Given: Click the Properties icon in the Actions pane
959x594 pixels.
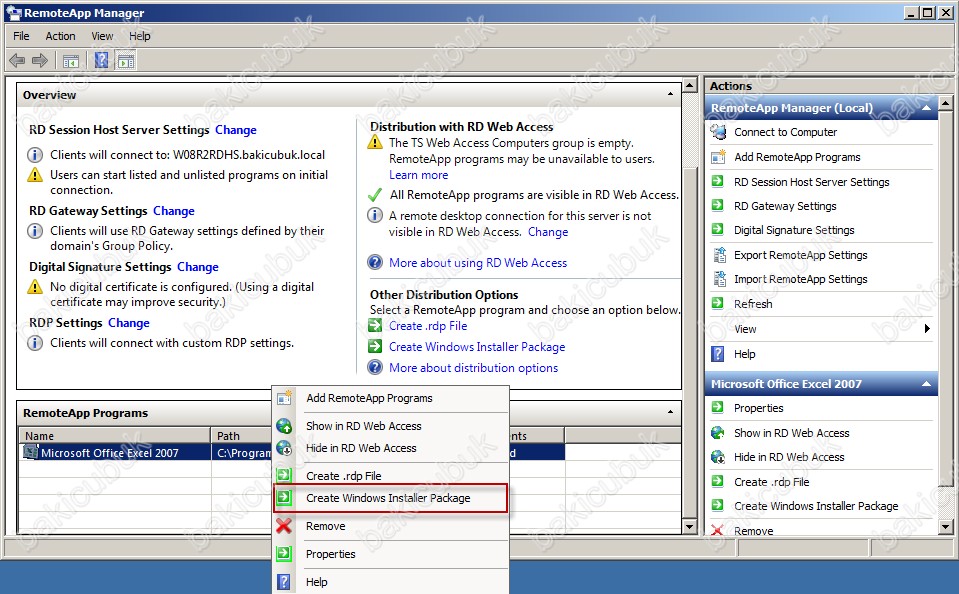Looking at the screenshot, I should [718, 407].
